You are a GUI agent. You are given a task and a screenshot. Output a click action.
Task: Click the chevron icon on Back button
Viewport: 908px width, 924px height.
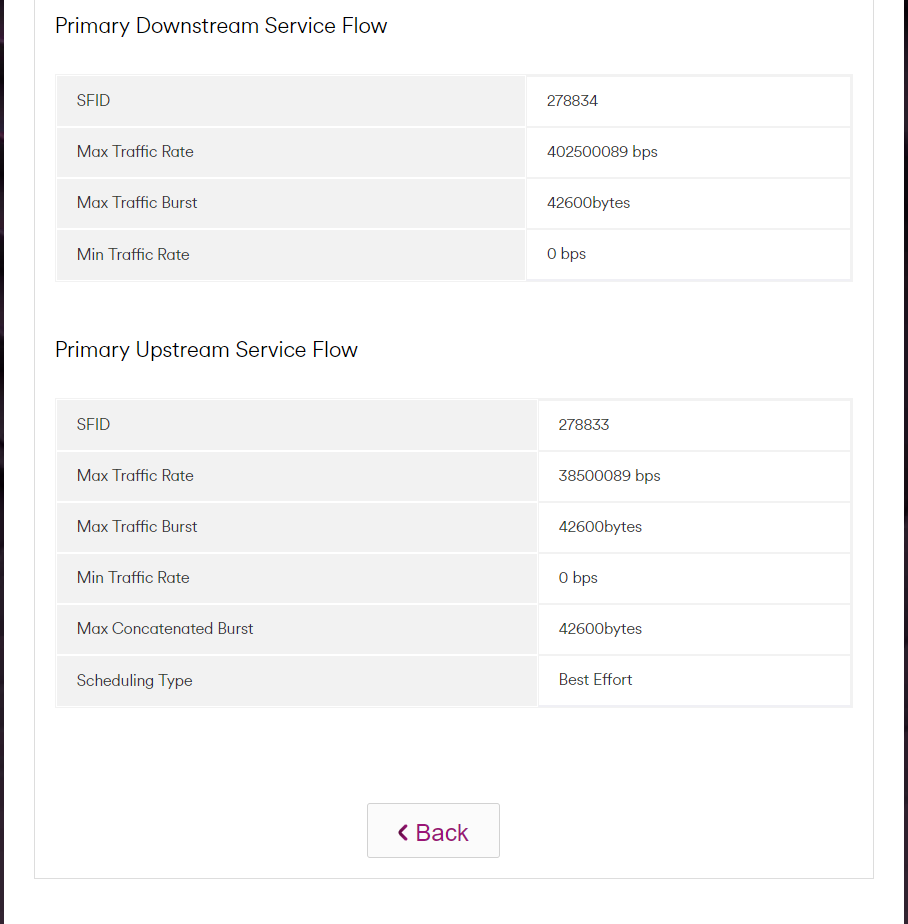click(403, 832)
